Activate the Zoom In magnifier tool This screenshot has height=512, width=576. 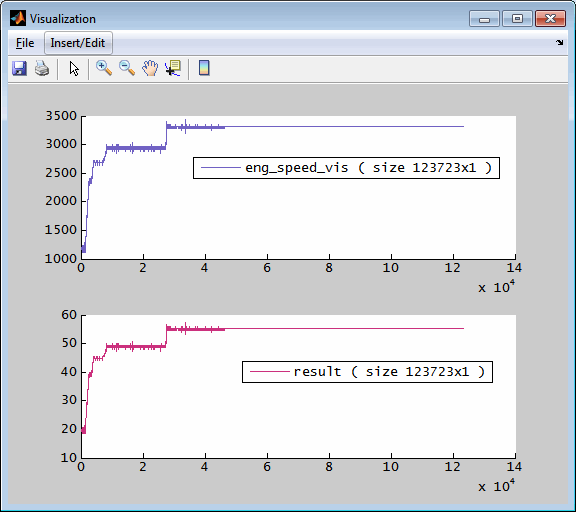tap(104, 69)
